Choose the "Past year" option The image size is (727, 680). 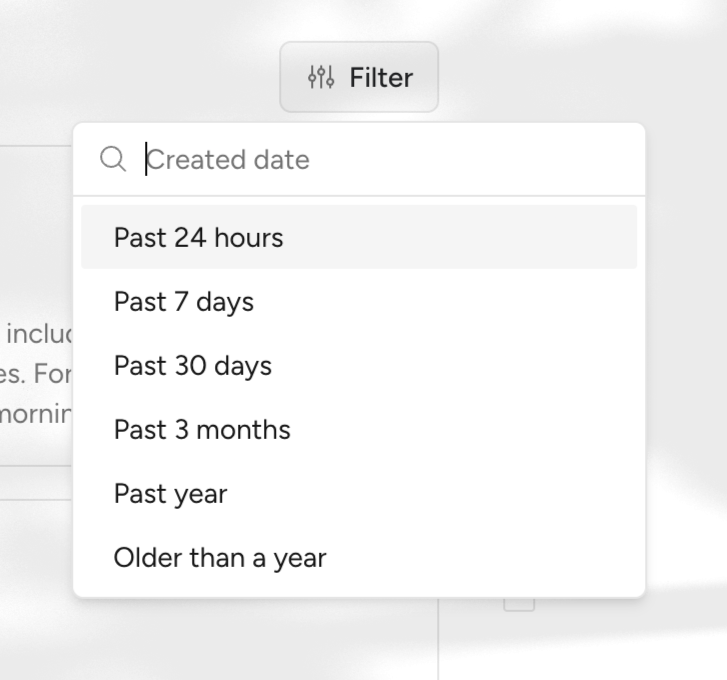(x=171, y=494)
